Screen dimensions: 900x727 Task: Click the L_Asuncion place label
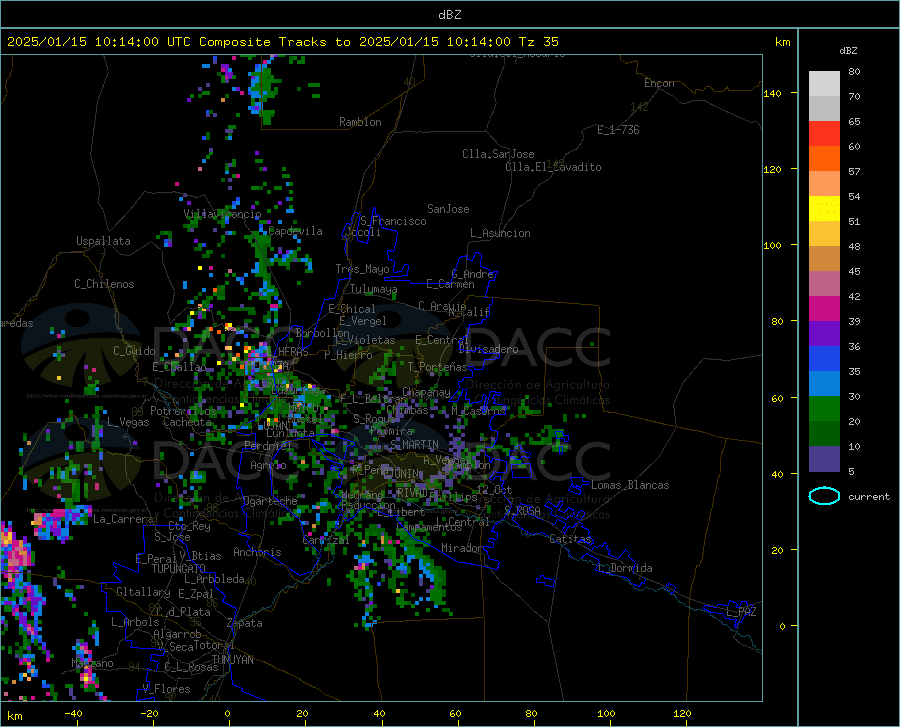point(500,233)
